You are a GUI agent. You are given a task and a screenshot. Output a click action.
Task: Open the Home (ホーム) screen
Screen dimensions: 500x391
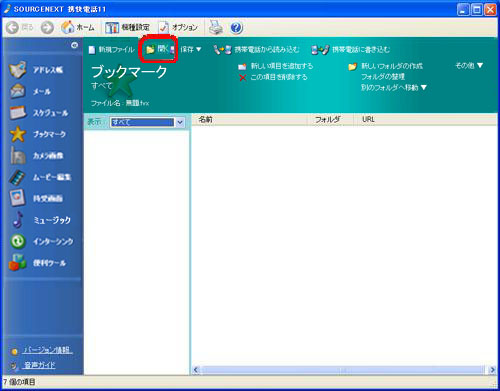(78, 27)
